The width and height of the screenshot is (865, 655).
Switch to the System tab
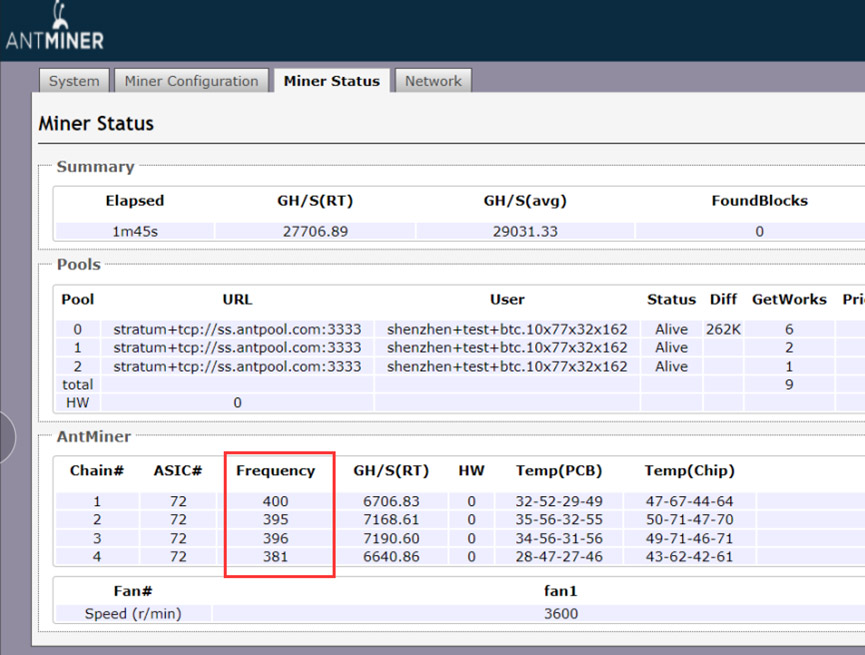73,81
